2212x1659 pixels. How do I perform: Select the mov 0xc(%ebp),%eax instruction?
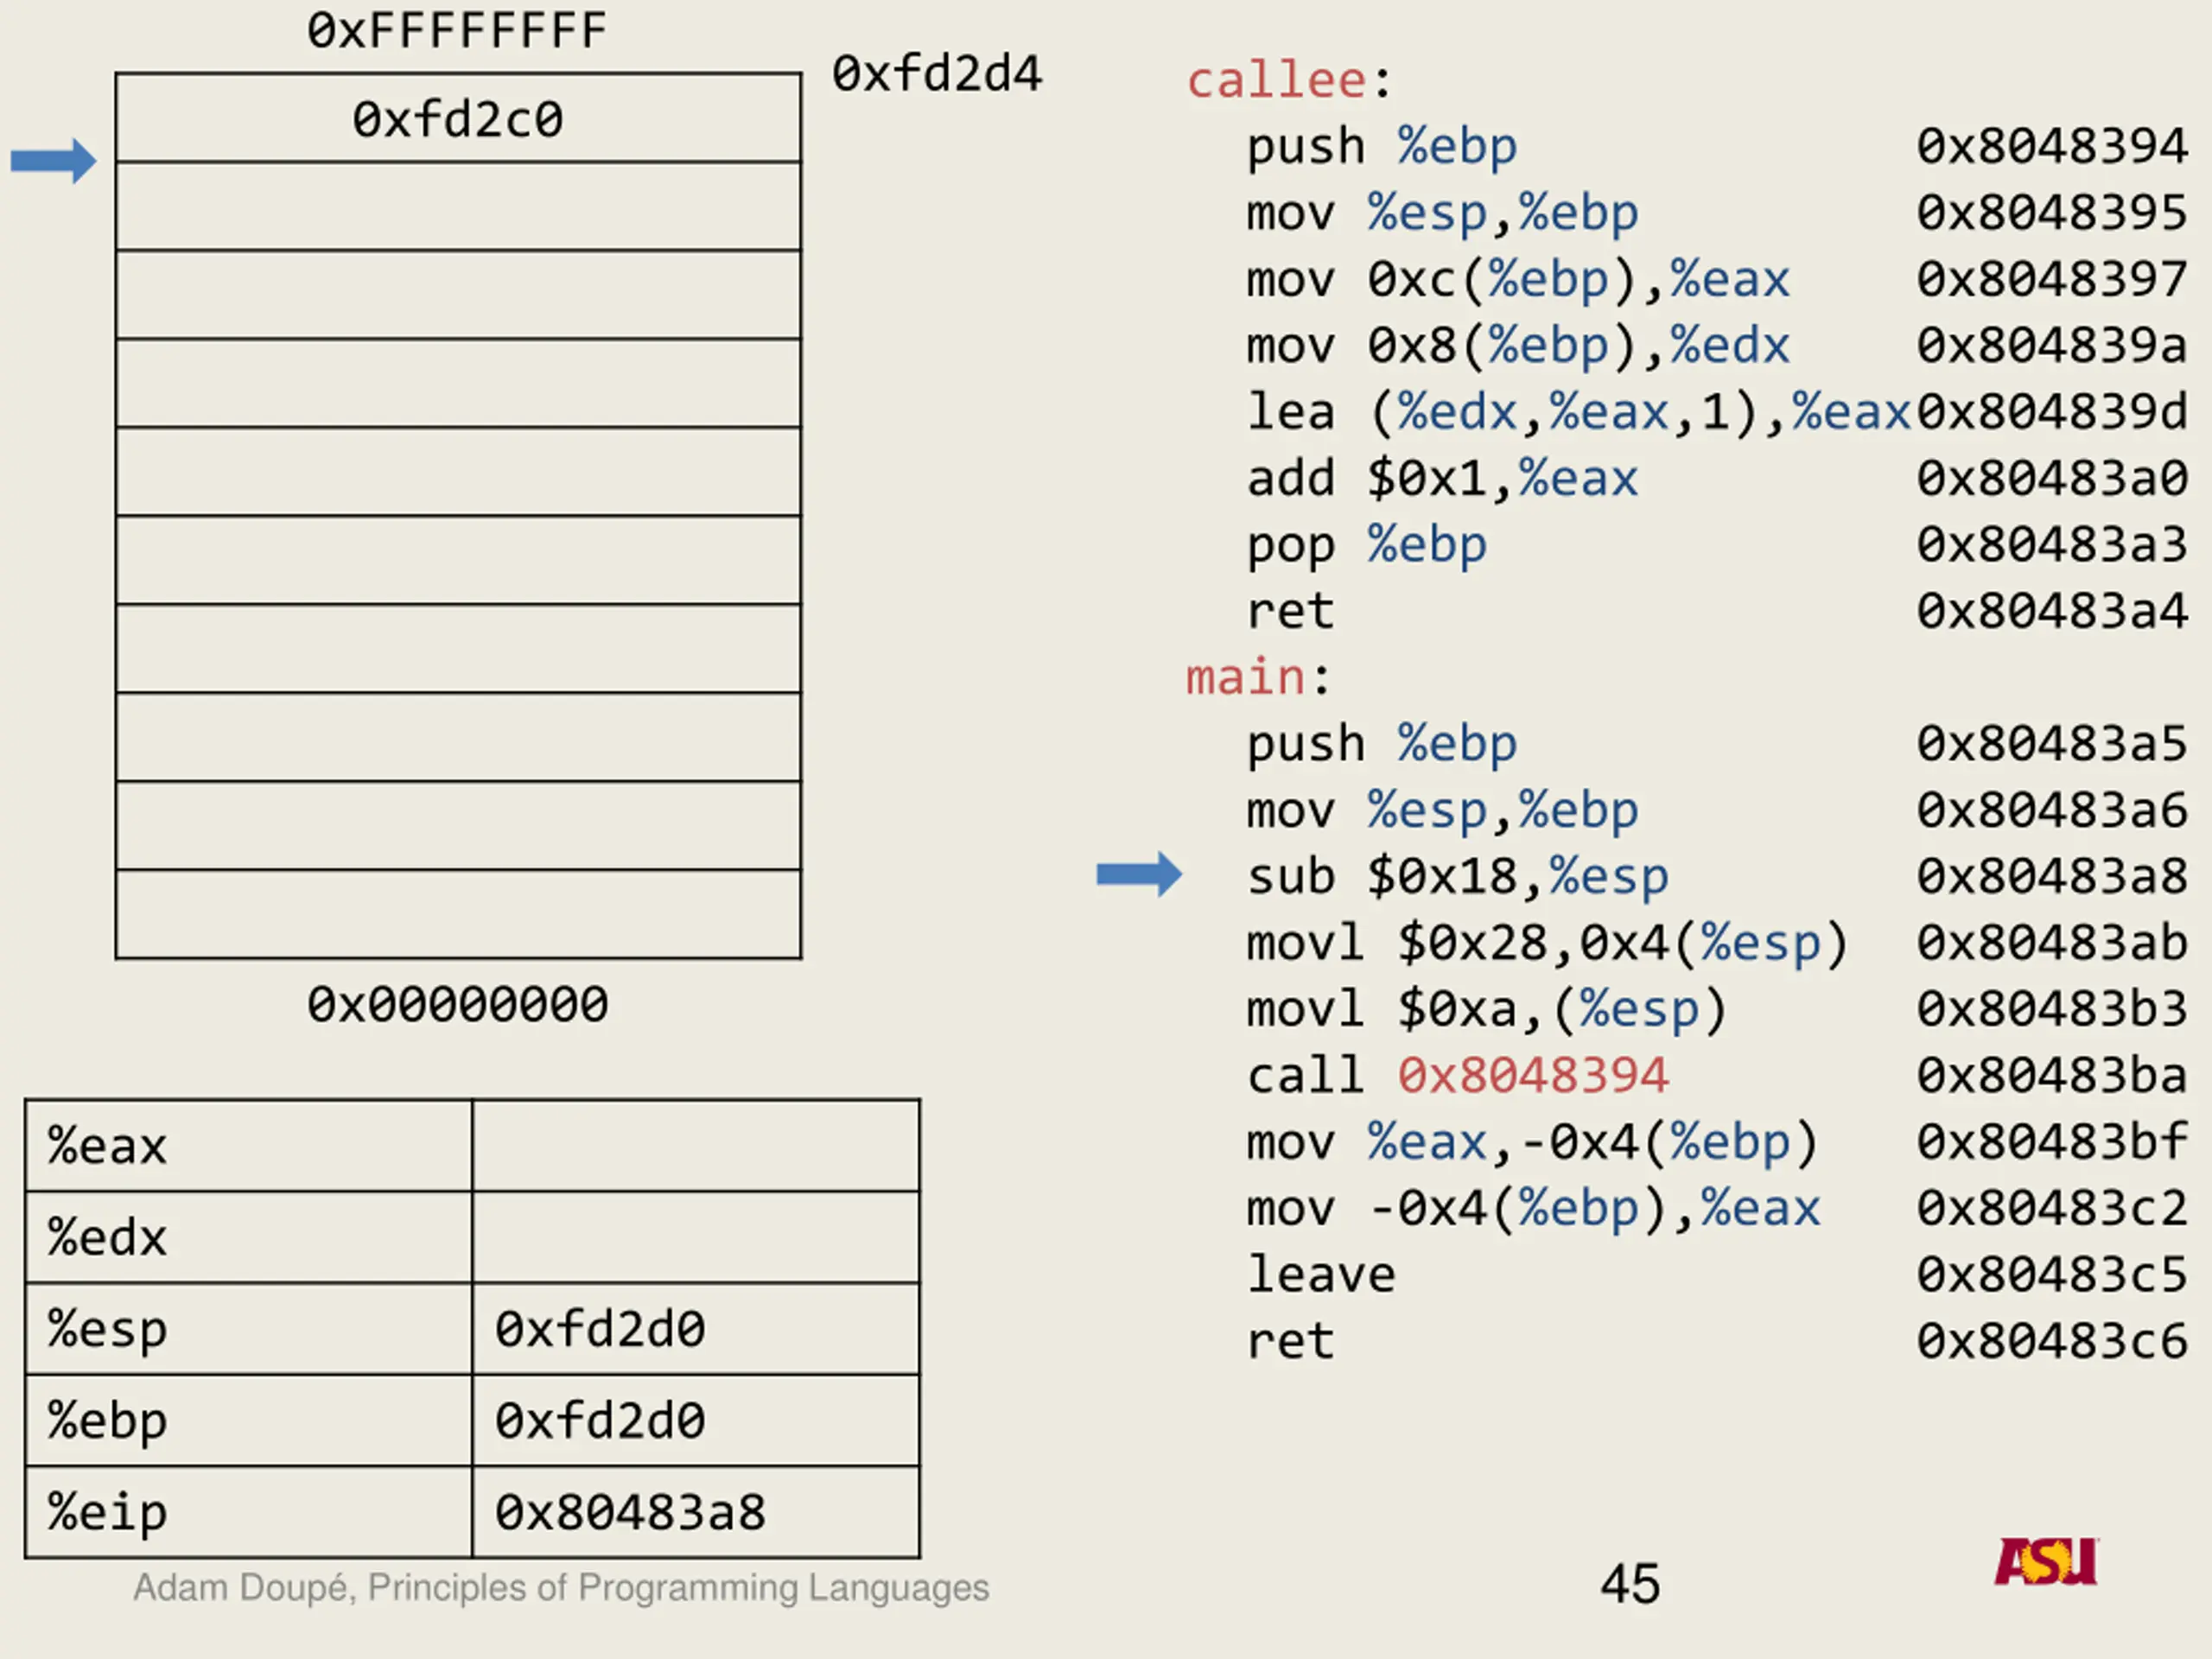[1518, 279]
